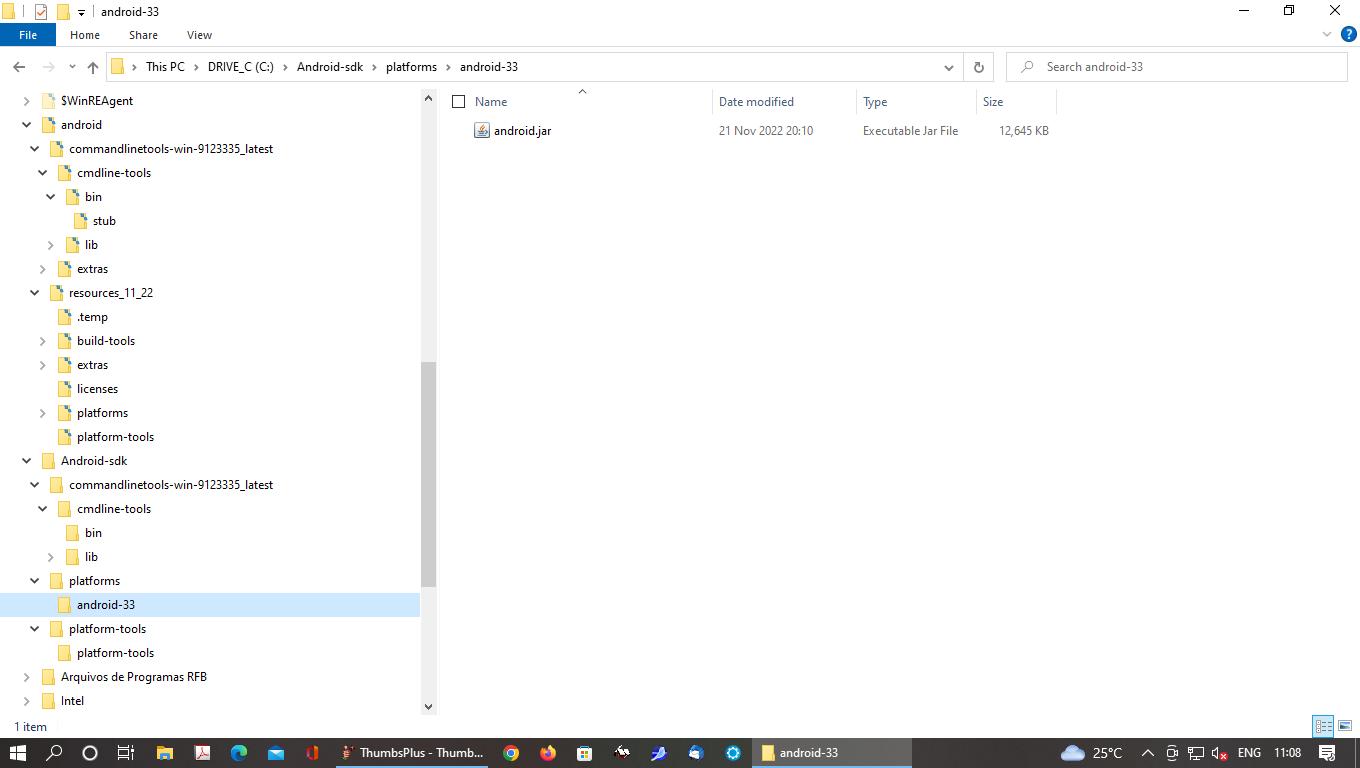Open taskbar Search
The width and height of the screenshot is (1360, 768).
click(x=54, y=753)
